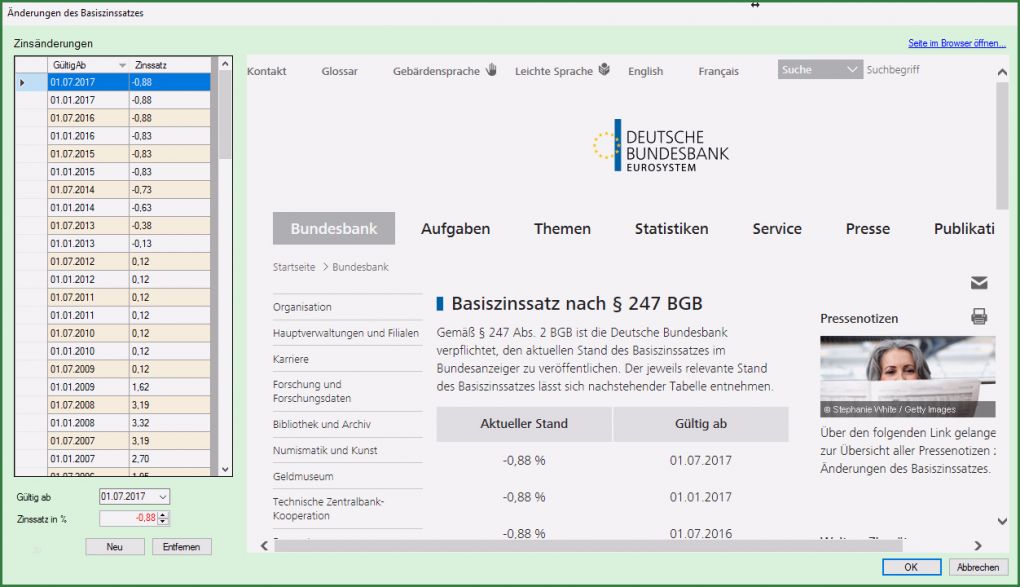Click the printer icon
1020x587 pixels.
coord(979,317)
